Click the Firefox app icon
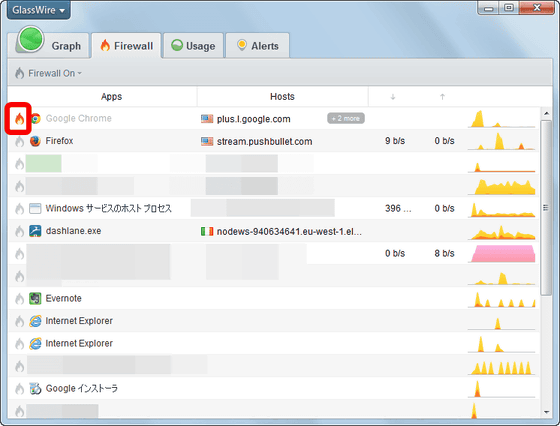The height and width of the screenshot is (426, 560). [35, 141]
